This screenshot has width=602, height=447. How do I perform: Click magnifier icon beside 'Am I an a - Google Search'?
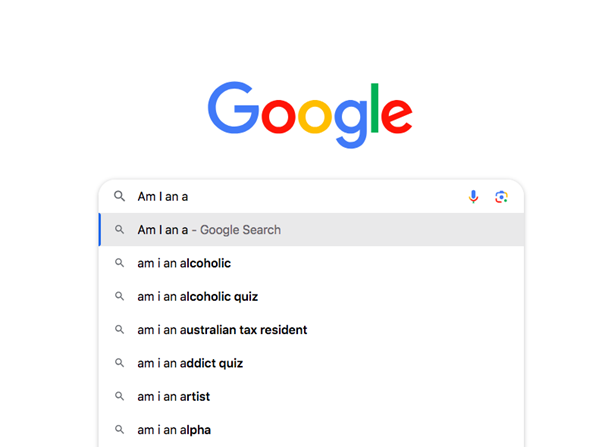(x=119, y=230)
